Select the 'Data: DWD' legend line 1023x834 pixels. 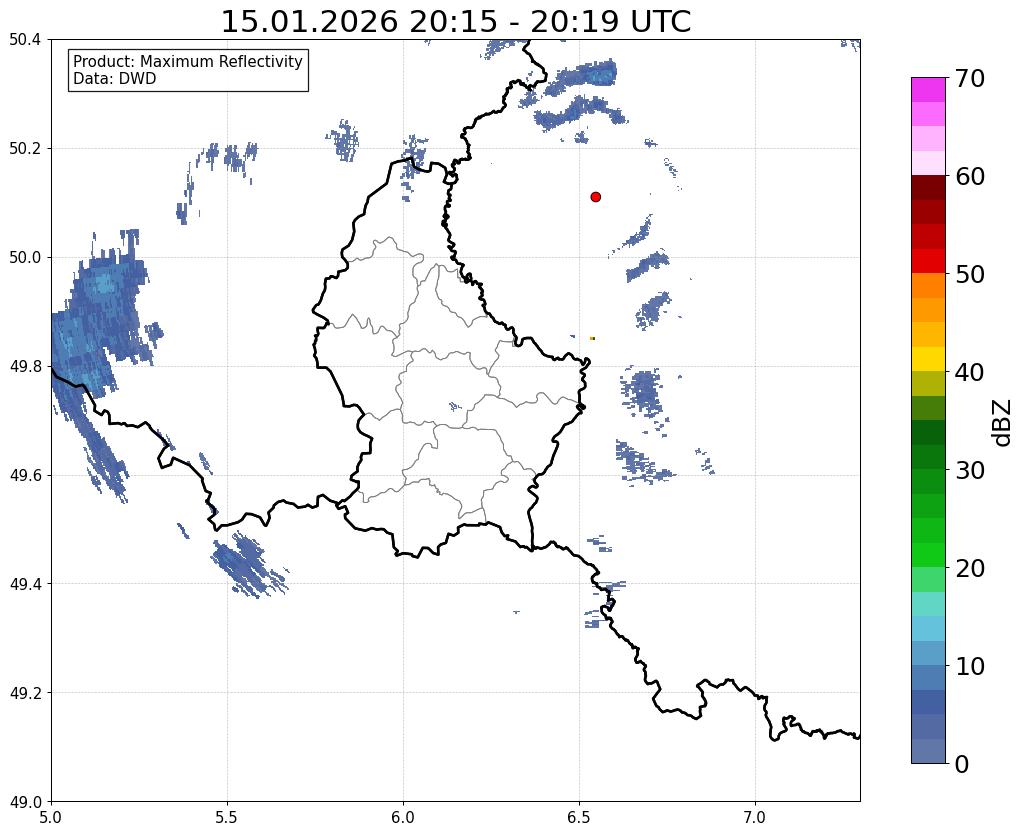(x=115, y=79)
